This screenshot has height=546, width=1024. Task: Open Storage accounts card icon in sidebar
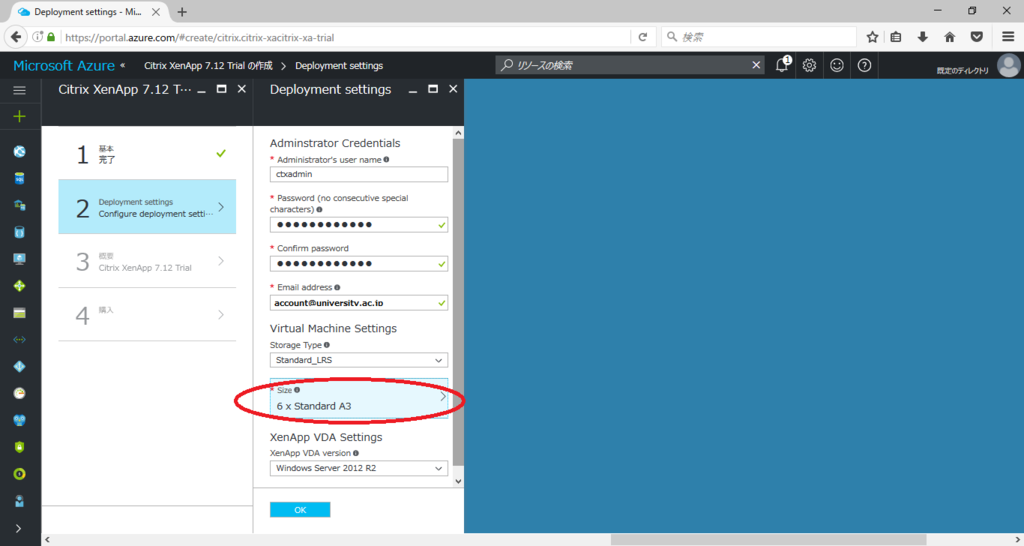point(20,313)
